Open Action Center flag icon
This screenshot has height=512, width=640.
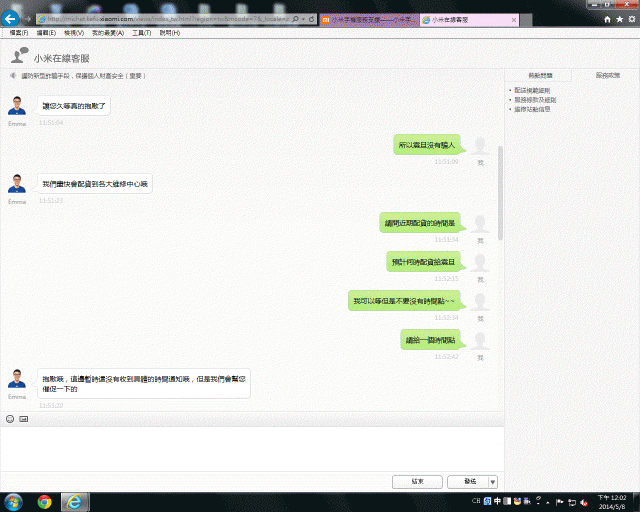coord(560,502)
